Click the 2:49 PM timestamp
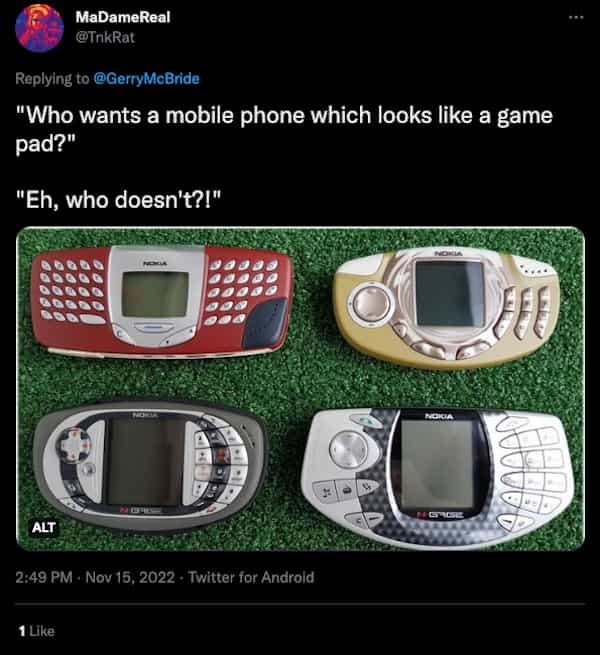This screenshot has height=655, width=600. point(44,577)
